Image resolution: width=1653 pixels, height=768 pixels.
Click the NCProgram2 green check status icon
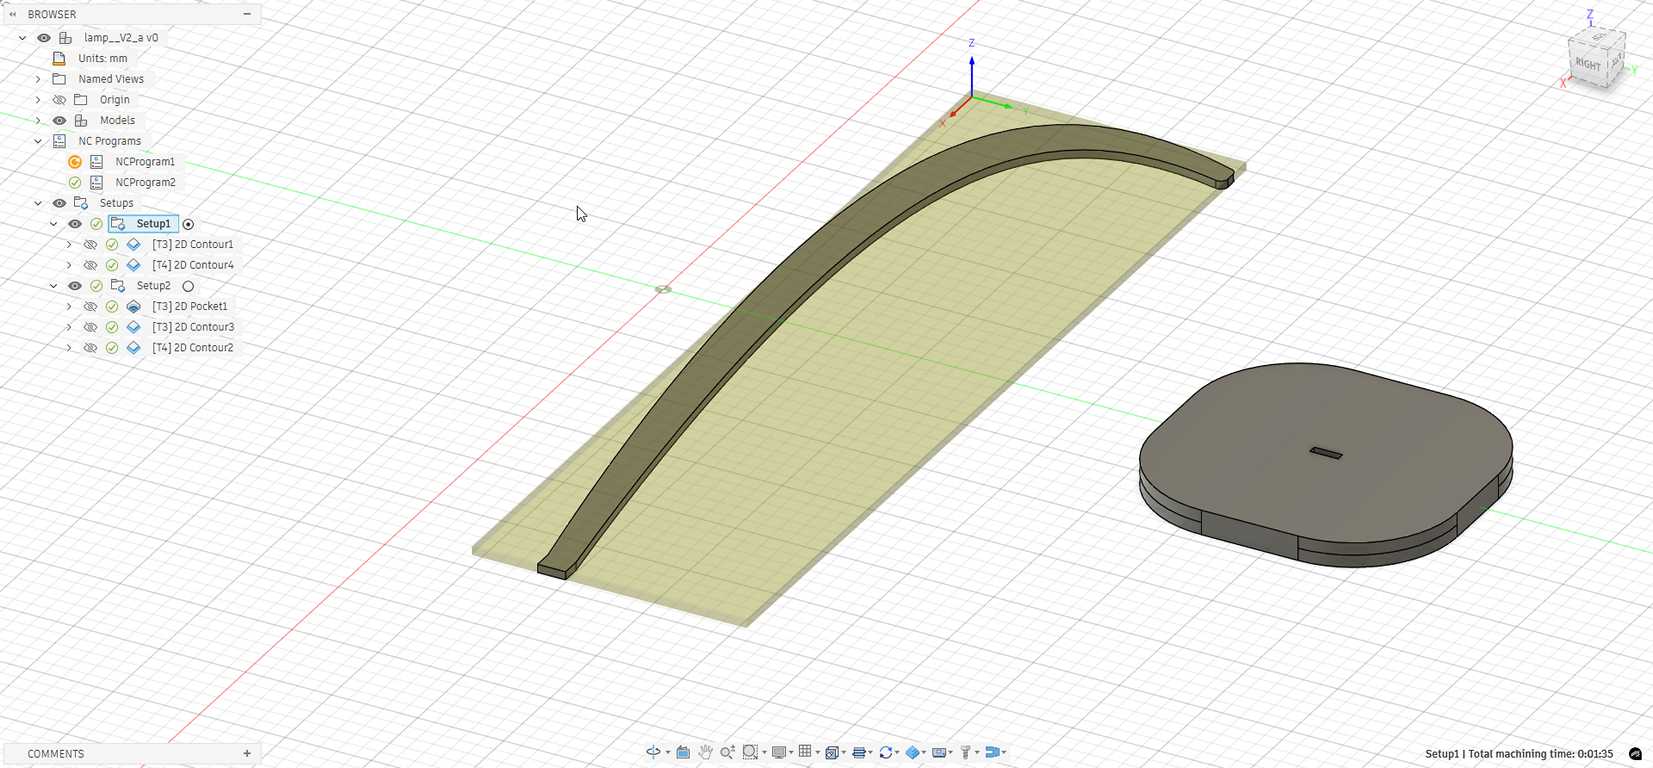75,183
